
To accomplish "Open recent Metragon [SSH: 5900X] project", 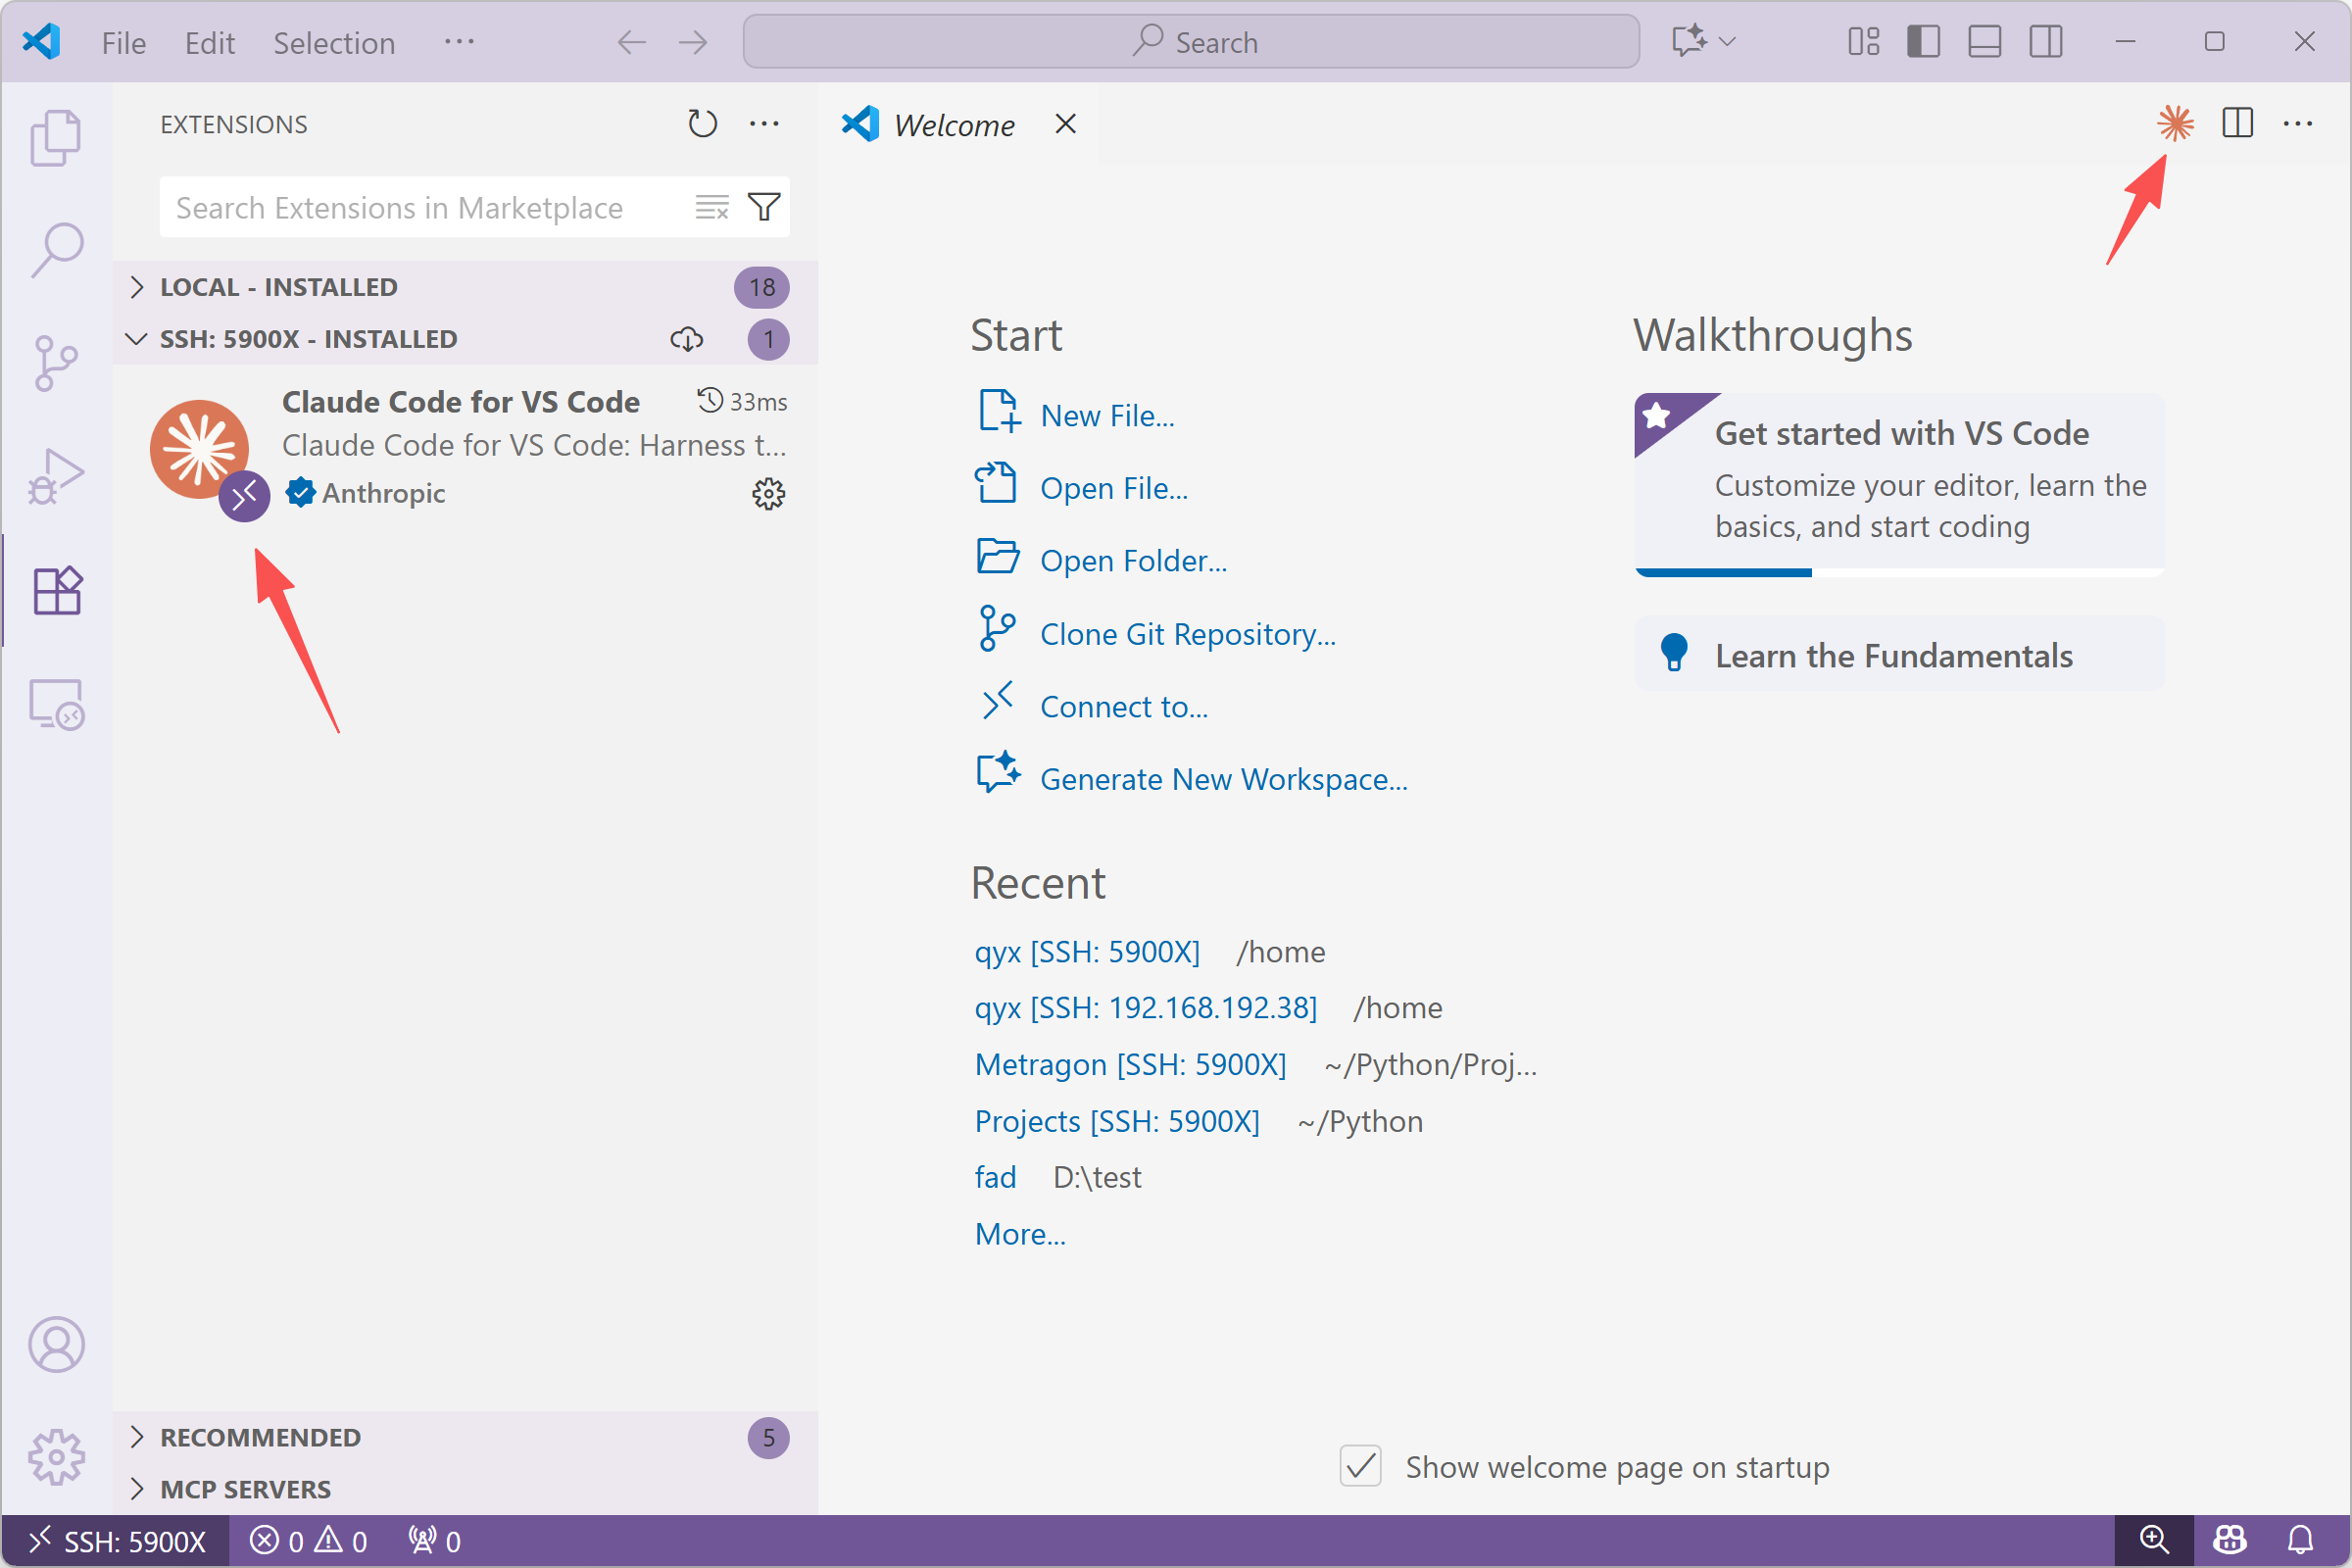I will click(x=1131, y=1064).
